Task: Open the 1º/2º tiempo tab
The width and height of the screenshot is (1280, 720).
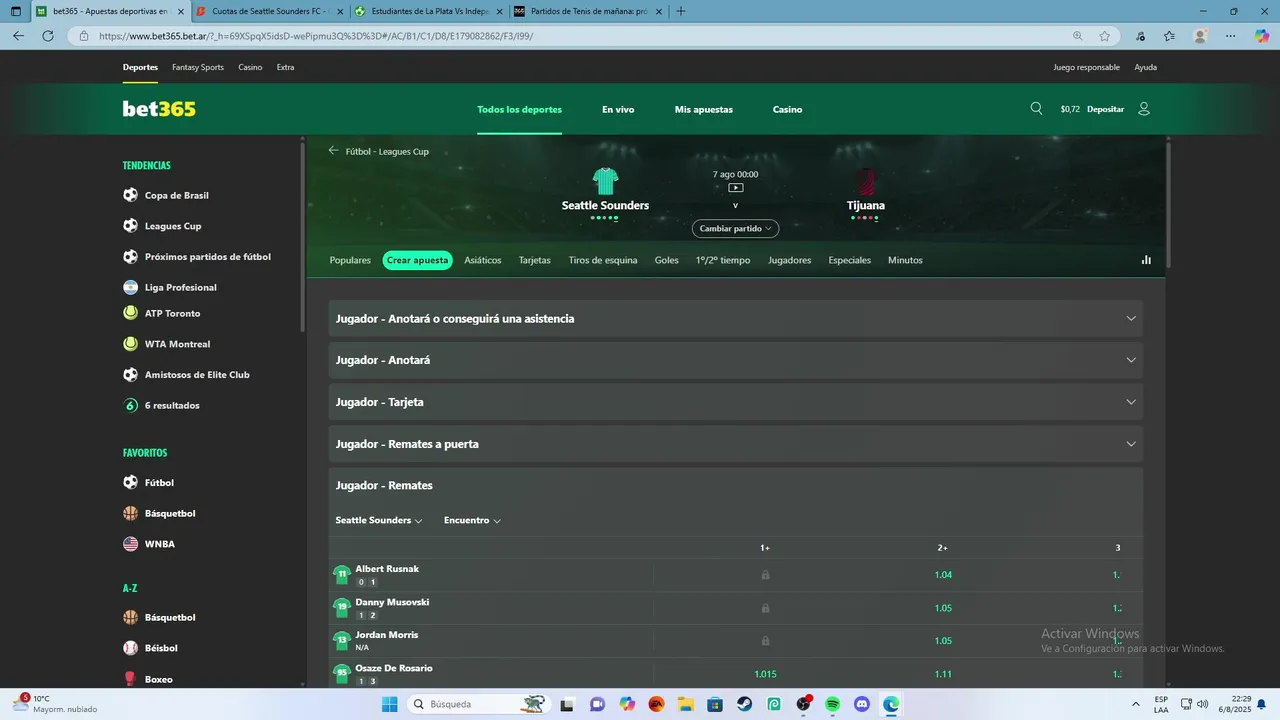Action: pos(723,260)
